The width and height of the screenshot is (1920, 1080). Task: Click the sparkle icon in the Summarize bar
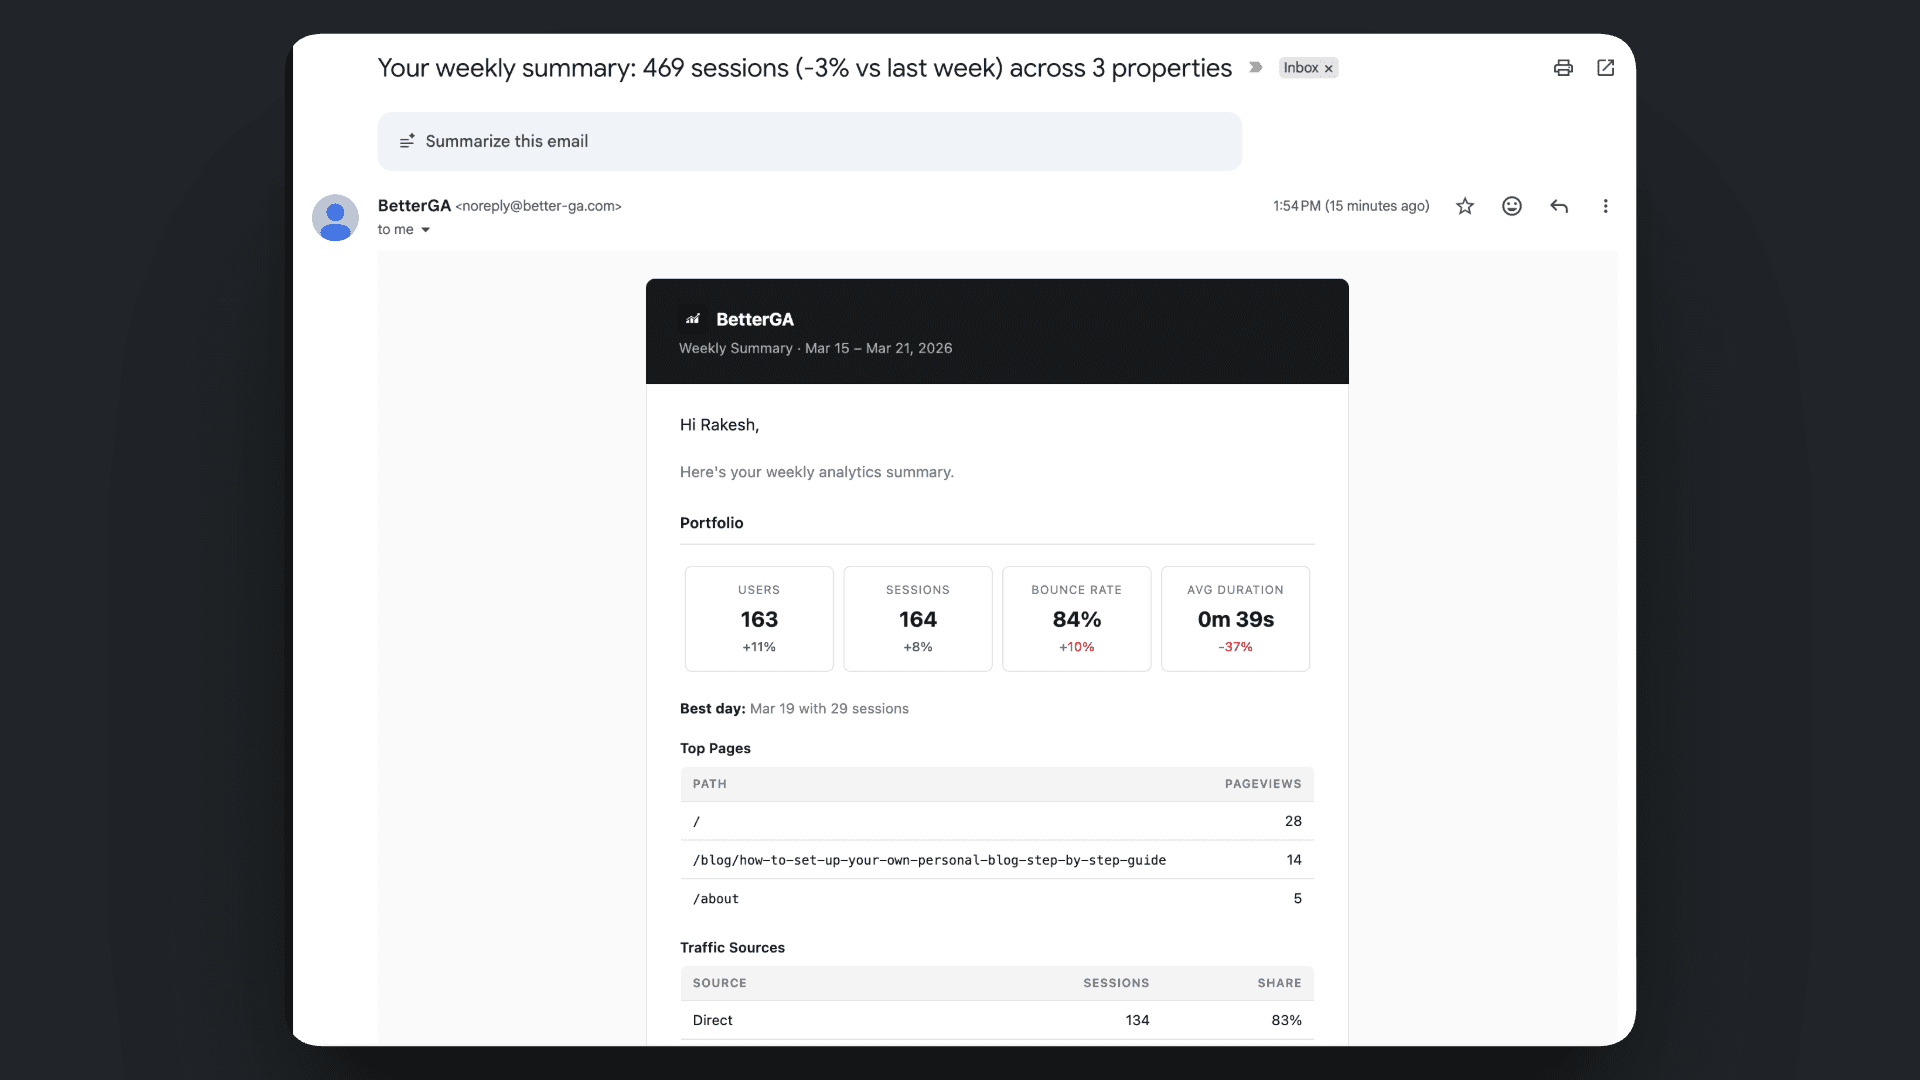pyautogui.click(x=407, y=141)
